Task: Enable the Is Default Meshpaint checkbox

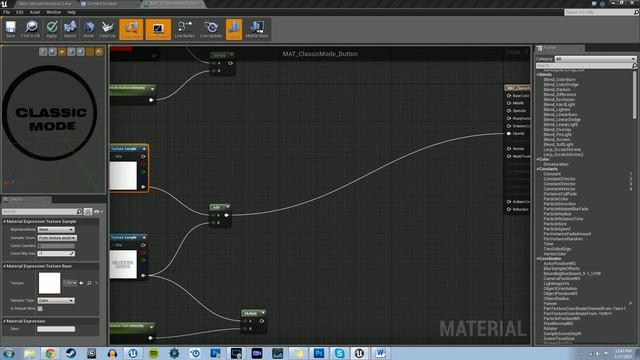Action: (x=40, y=309)
